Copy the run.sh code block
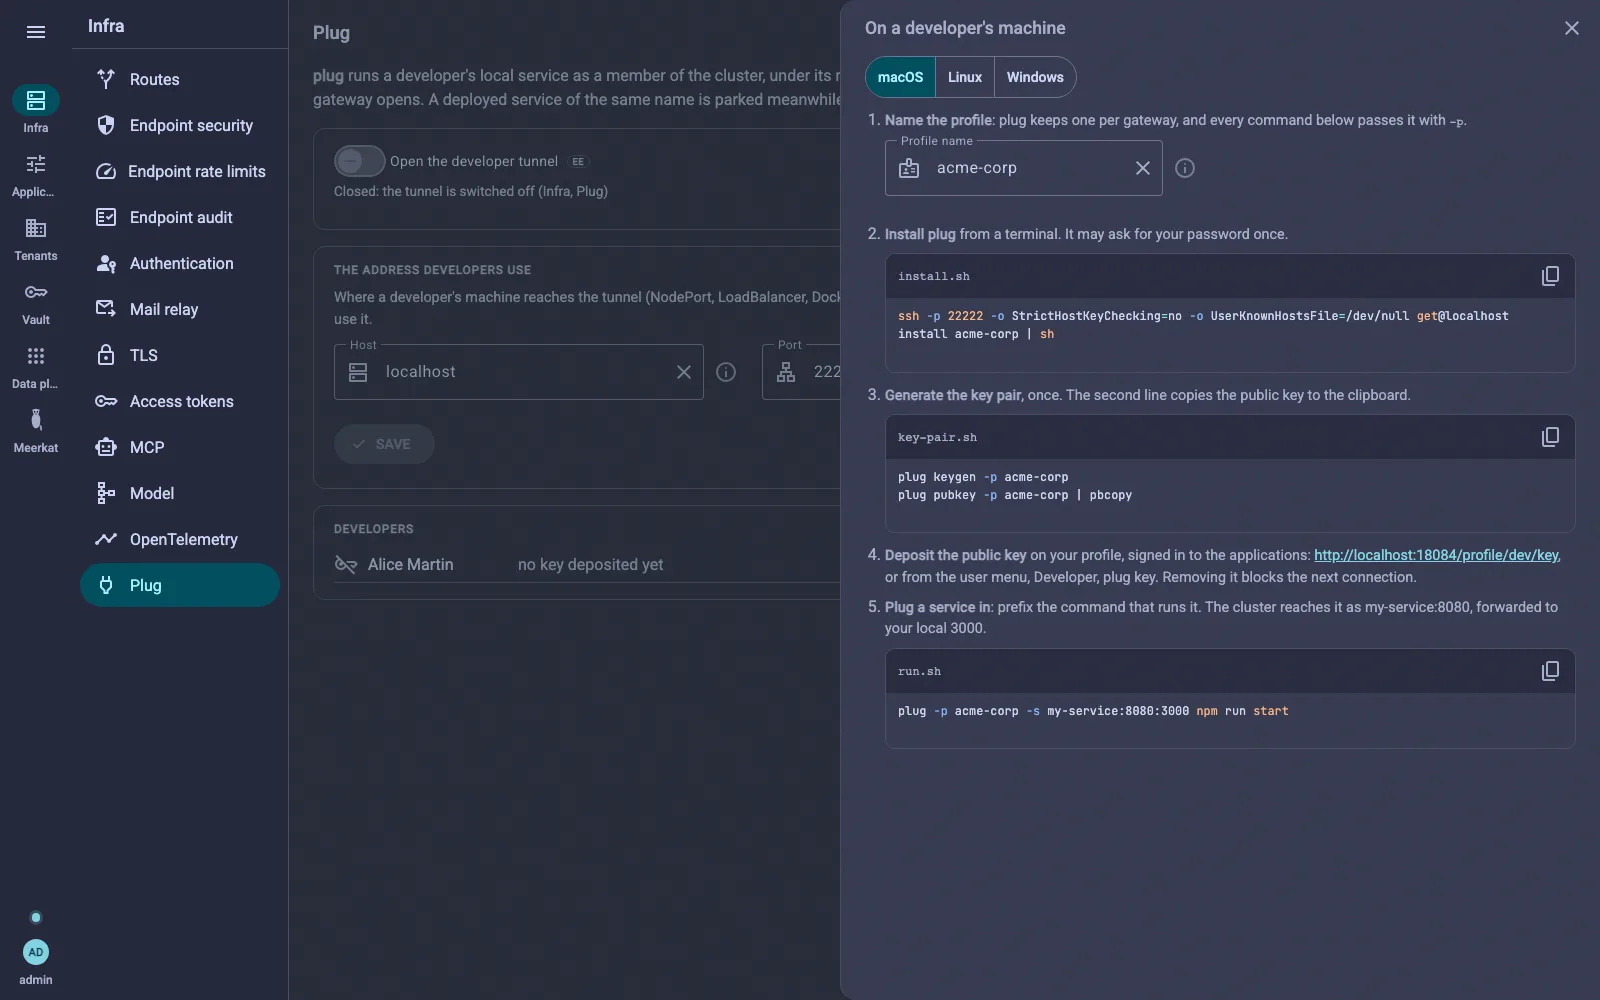The image size is (1600, 1000). 1550,671
